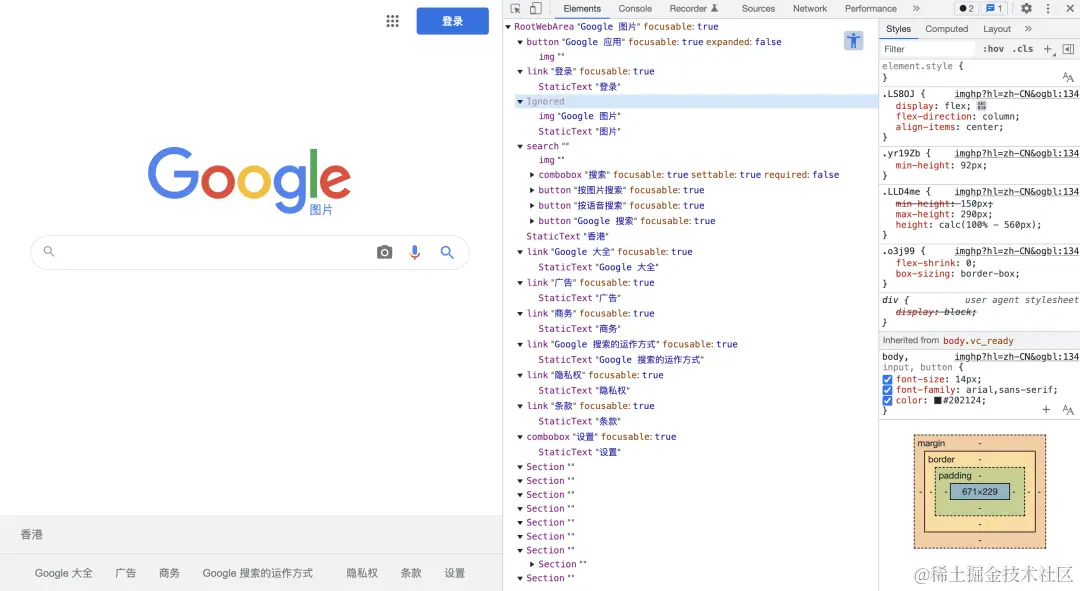This screenshot has height=591, width=1080.
Task: Expand the button "Google 搜索" node
Action: [x=532, y=221]
